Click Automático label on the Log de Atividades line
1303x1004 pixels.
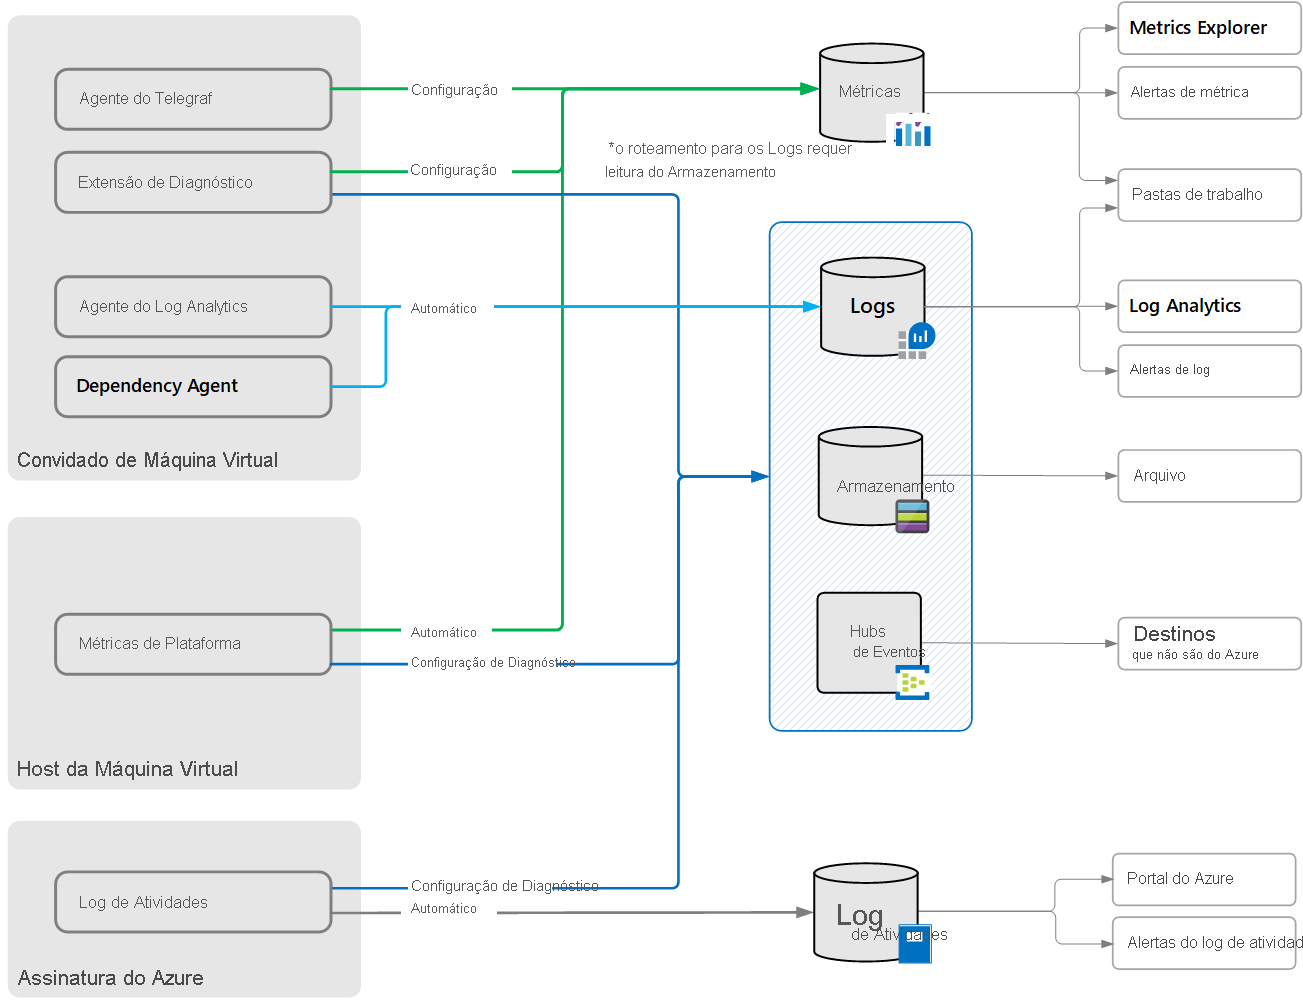(444, 908)
